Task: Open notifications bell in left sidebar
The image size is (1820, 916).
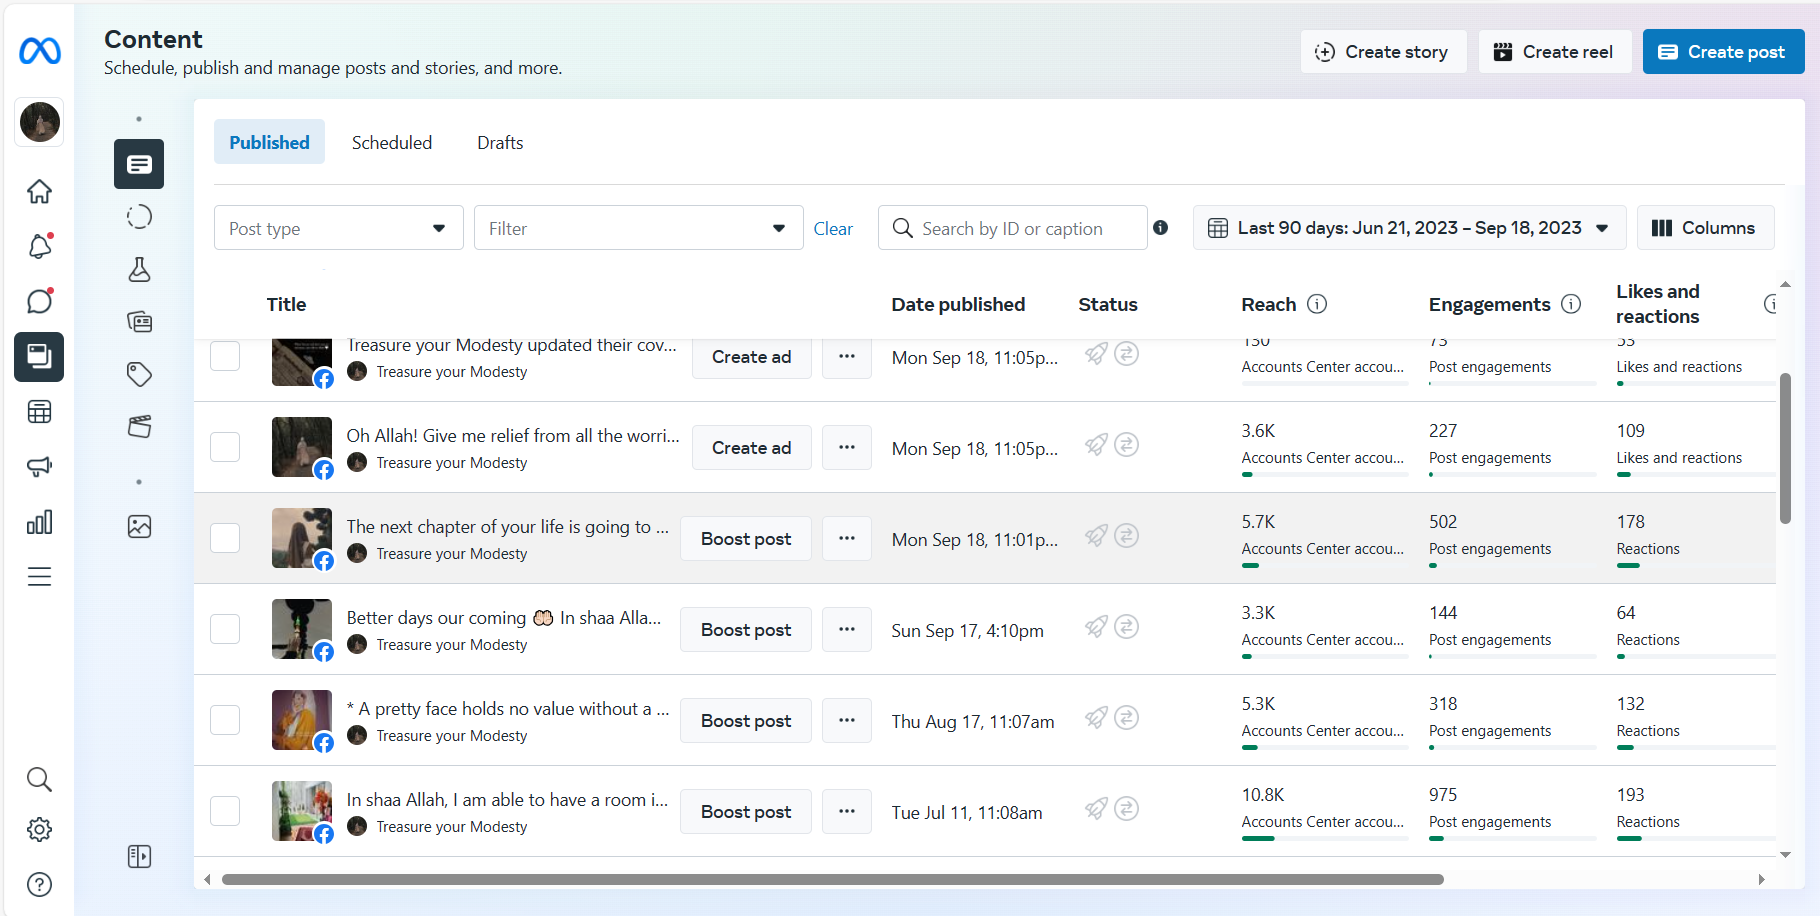Action: pos(39,246)
